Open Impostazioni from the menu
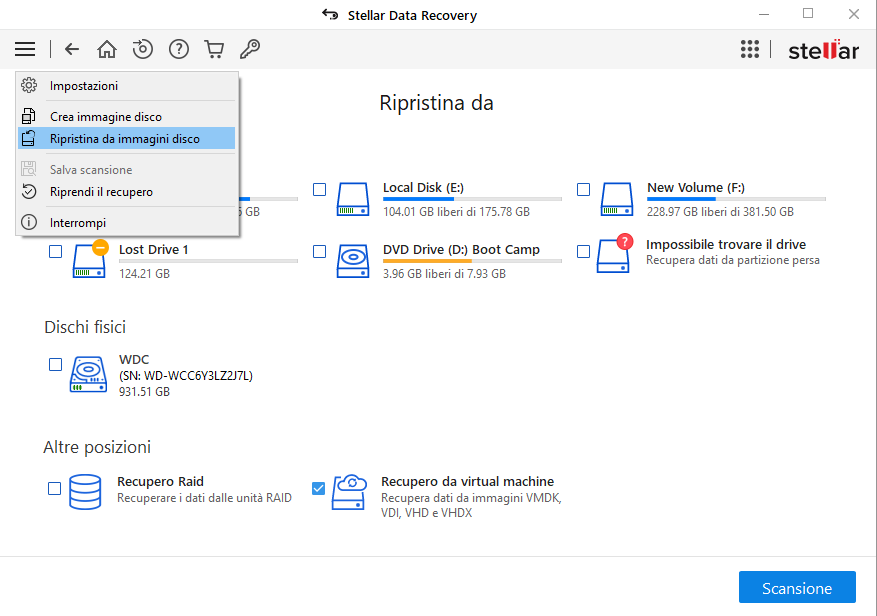877x616 pixels. tap(126, 86)
